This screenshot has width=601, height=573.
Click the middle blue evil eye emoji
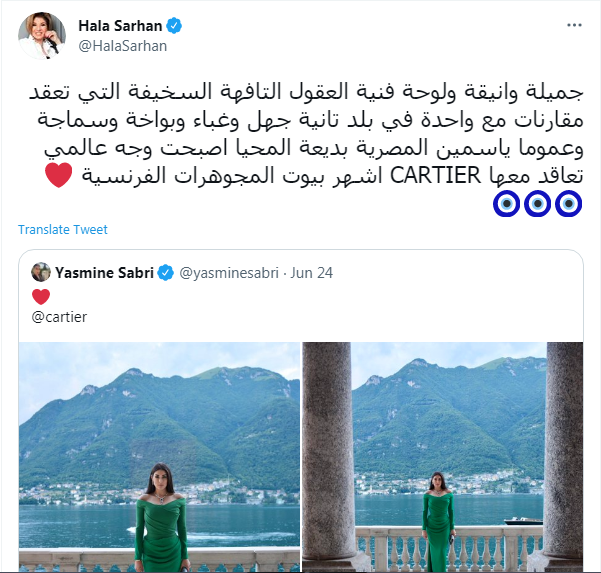[537, 204]
